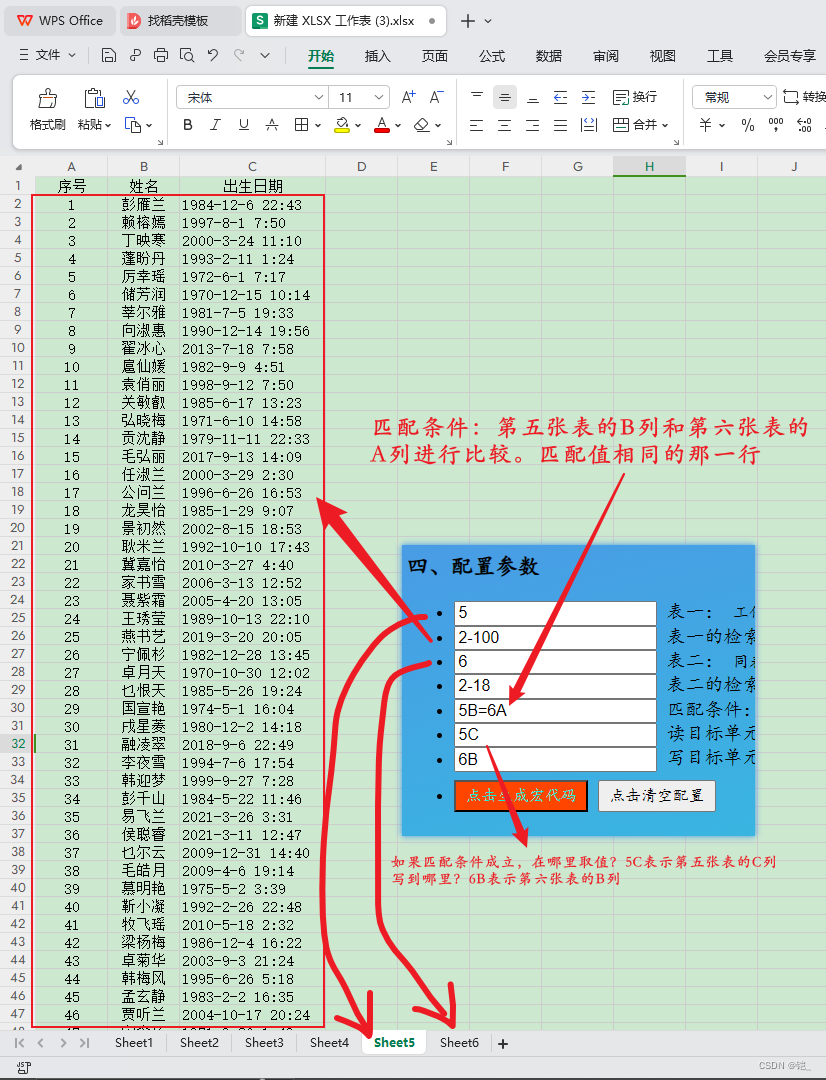Viewport: 826px width, 1080px height.
Task: Center text horizontally
Action: [x=505, y=125]
